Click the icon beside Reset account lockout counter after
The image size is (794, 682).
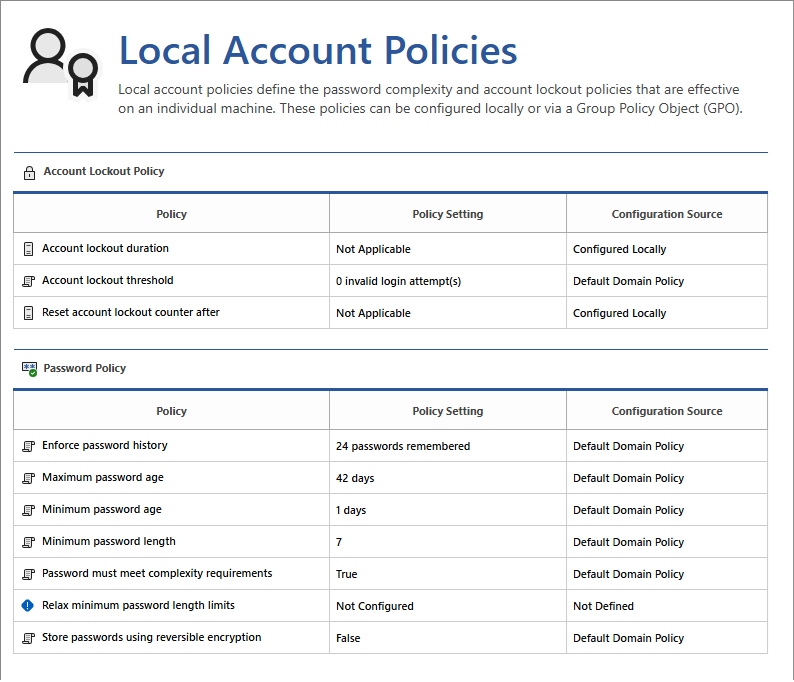click(28, 313)
